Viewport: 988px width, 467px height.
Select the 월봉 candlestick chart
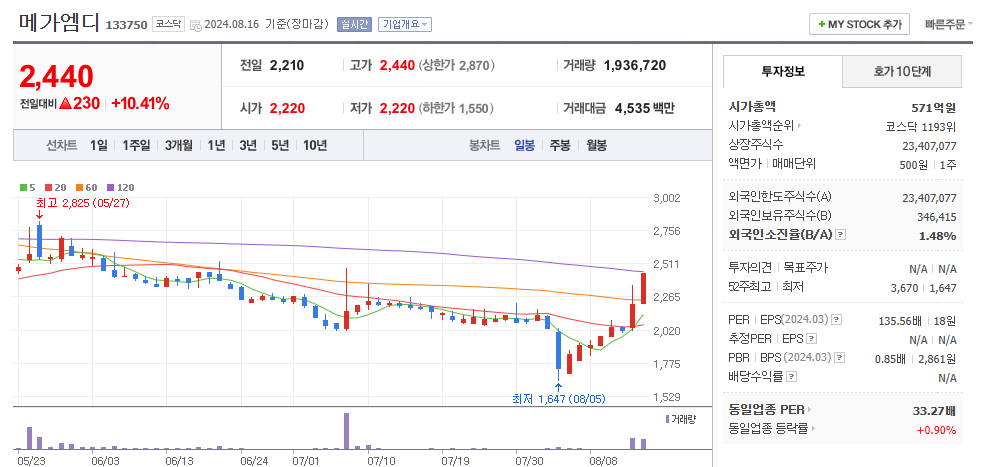tap(596, 146)
